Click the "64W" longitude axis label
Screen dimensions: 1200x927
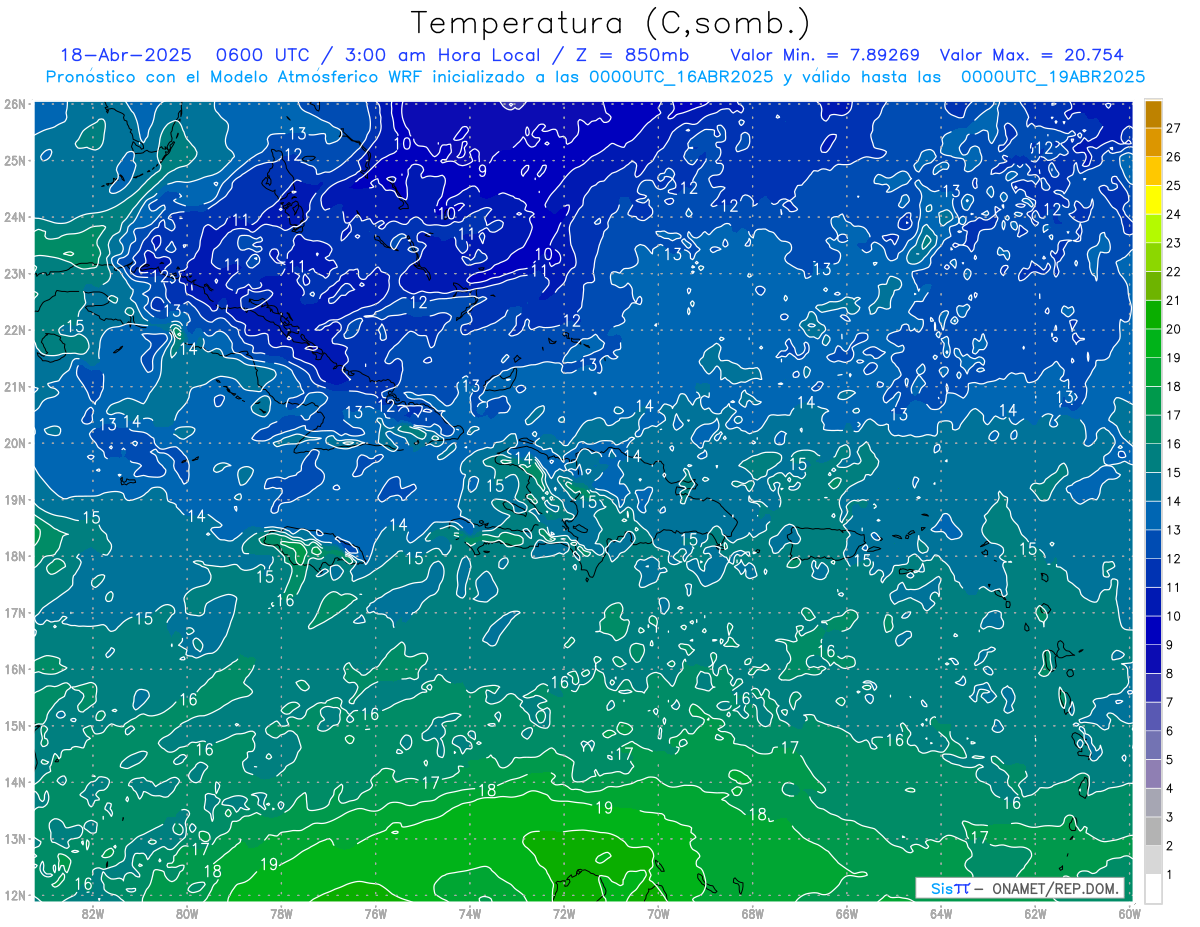coord(940,912)
